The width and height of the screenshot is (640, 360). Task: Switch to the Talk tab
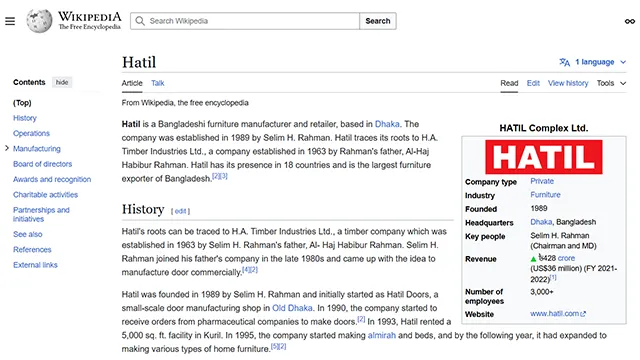(158, 83)
